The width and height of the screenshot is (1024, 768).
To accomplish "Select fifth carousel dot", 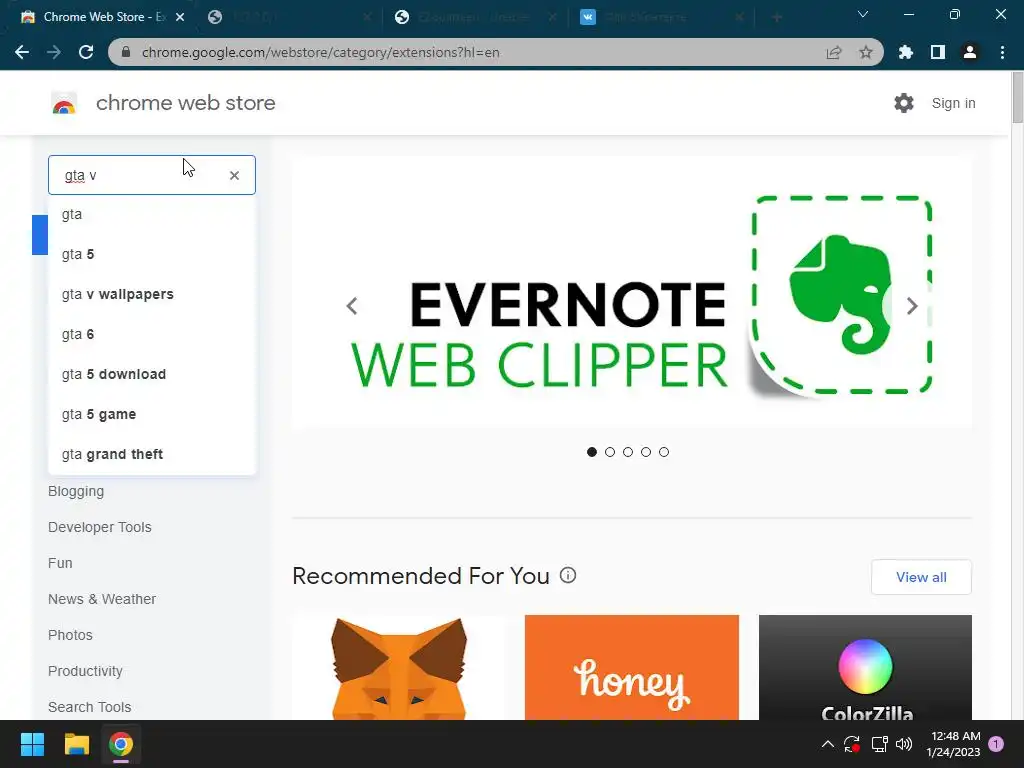I will (x=664, y=452).
